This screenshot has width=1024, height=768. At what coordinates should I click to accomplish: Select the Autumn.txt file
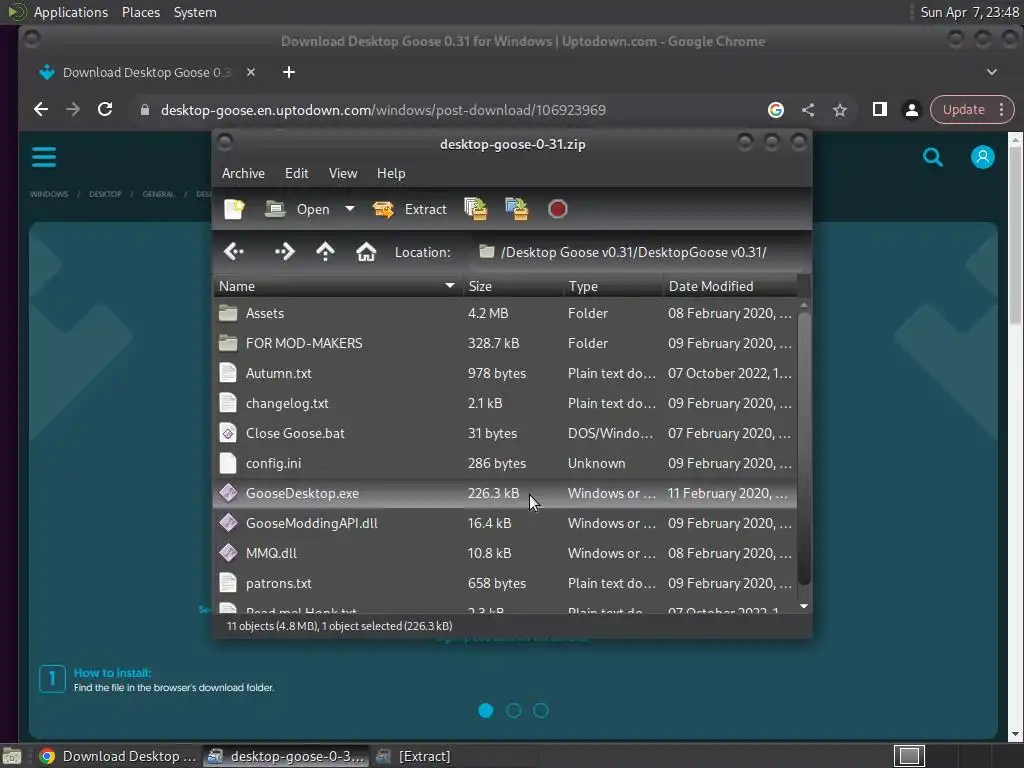click(x=505, y=374)
